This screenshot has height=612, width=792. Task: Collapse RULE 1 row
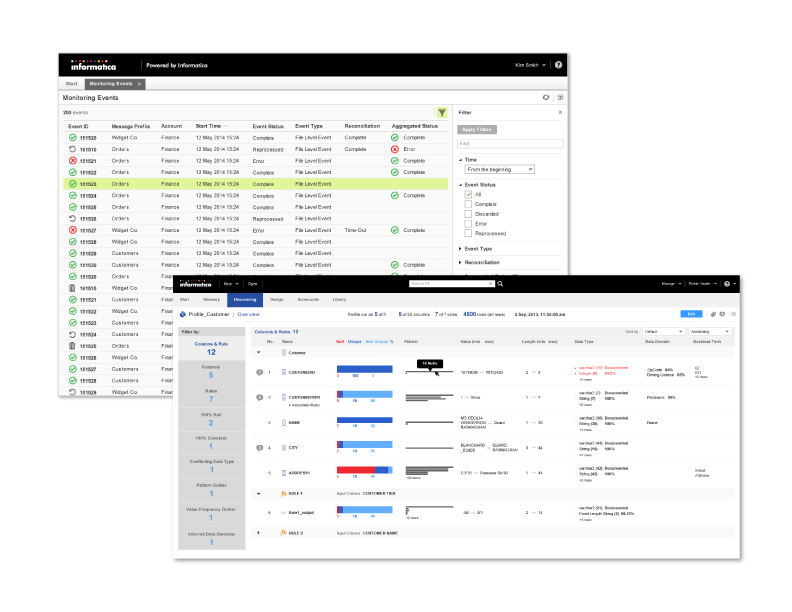point(259,493)
